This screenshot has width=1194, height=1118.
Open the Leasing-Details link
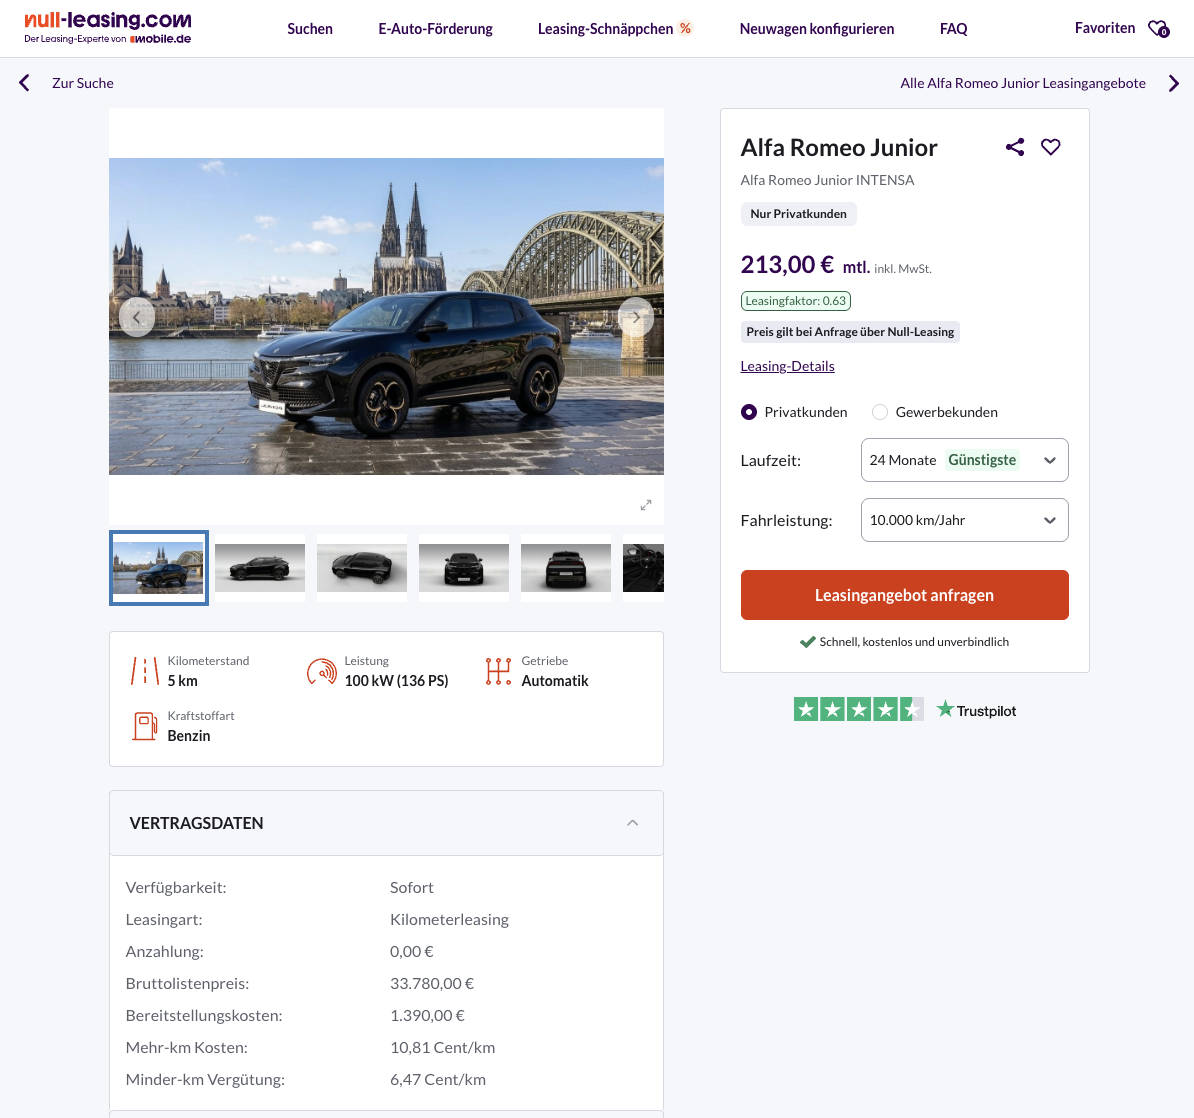[787, 366]
